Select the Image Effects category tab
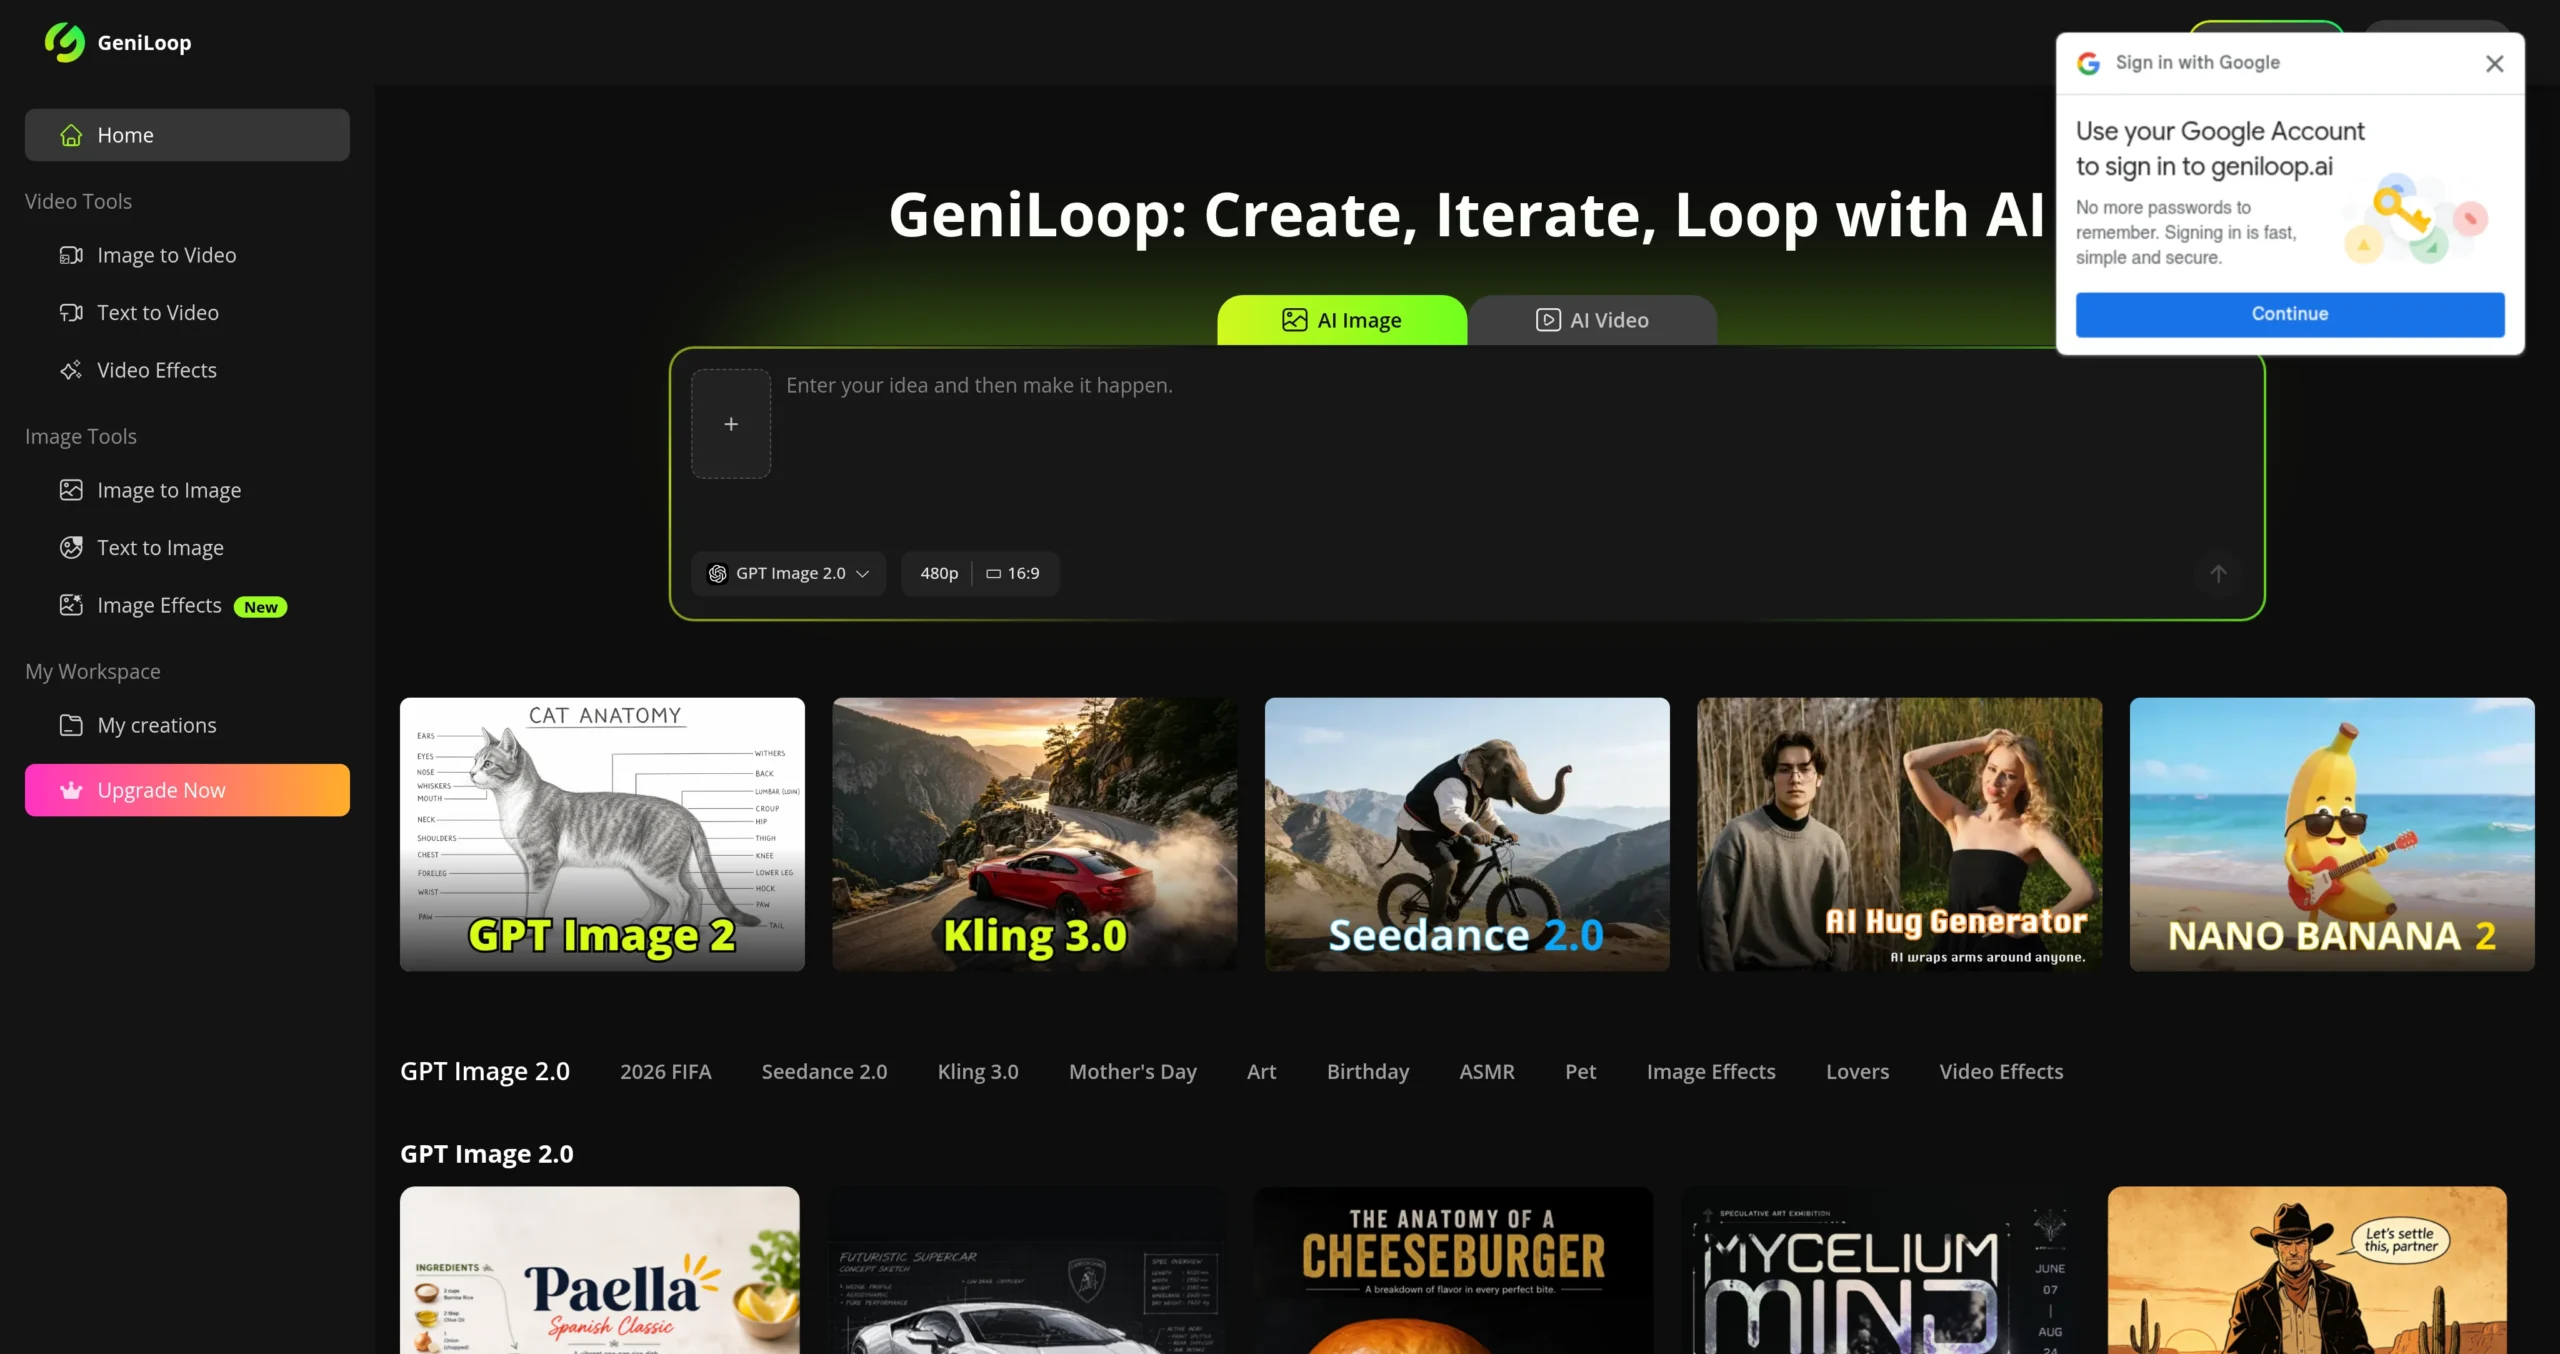Image resolution: width=2560 pixels, height=1354 pixels. pos(1711,1072)
